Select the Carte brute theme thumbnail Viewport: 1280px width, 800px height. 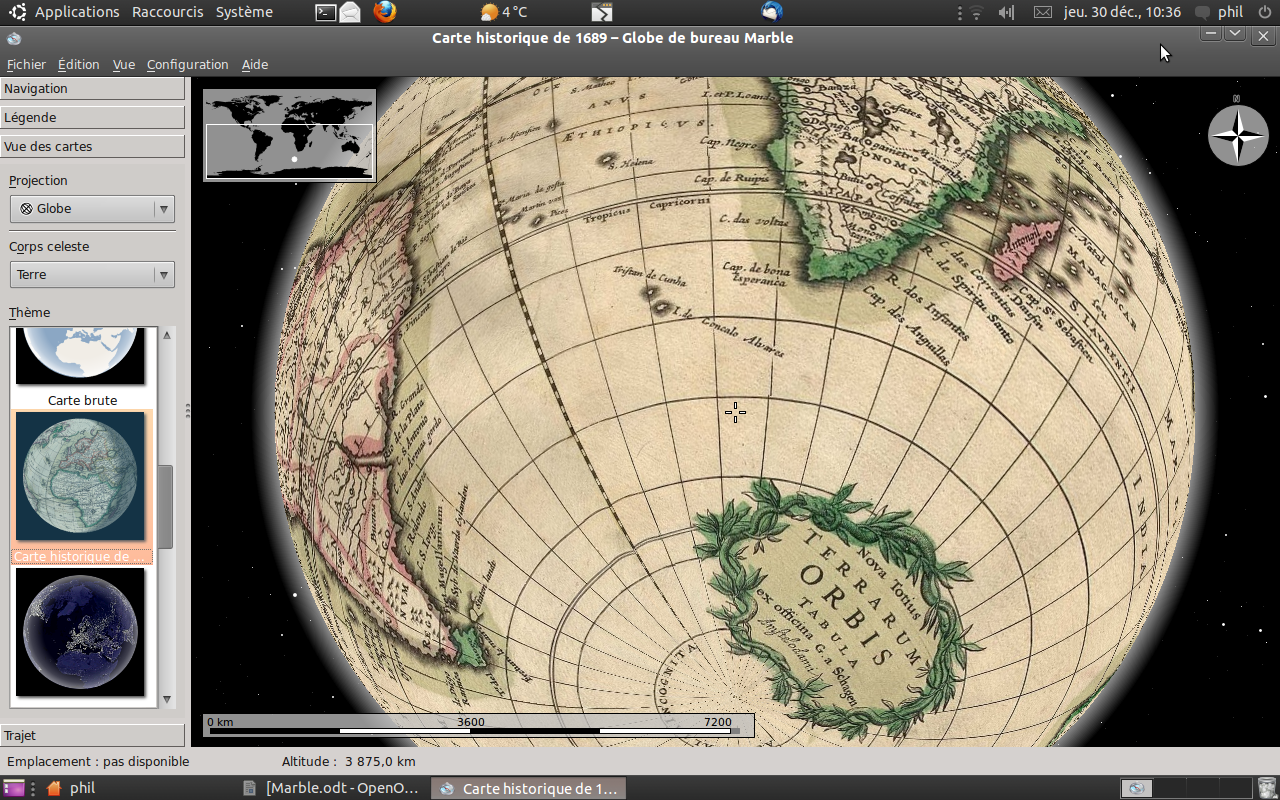tap(81, 355)
